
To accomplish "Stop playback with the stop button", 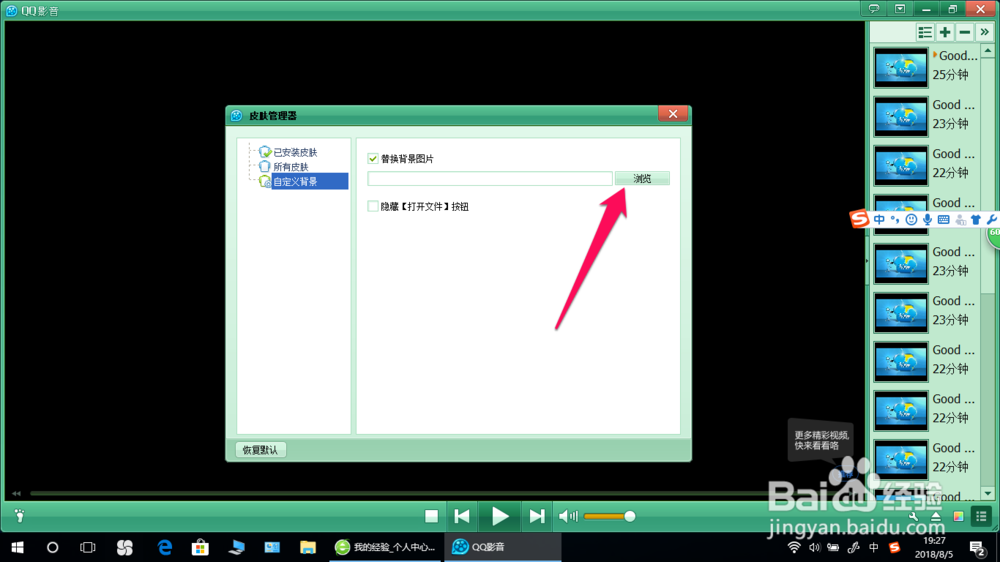I will pos(432,516).
